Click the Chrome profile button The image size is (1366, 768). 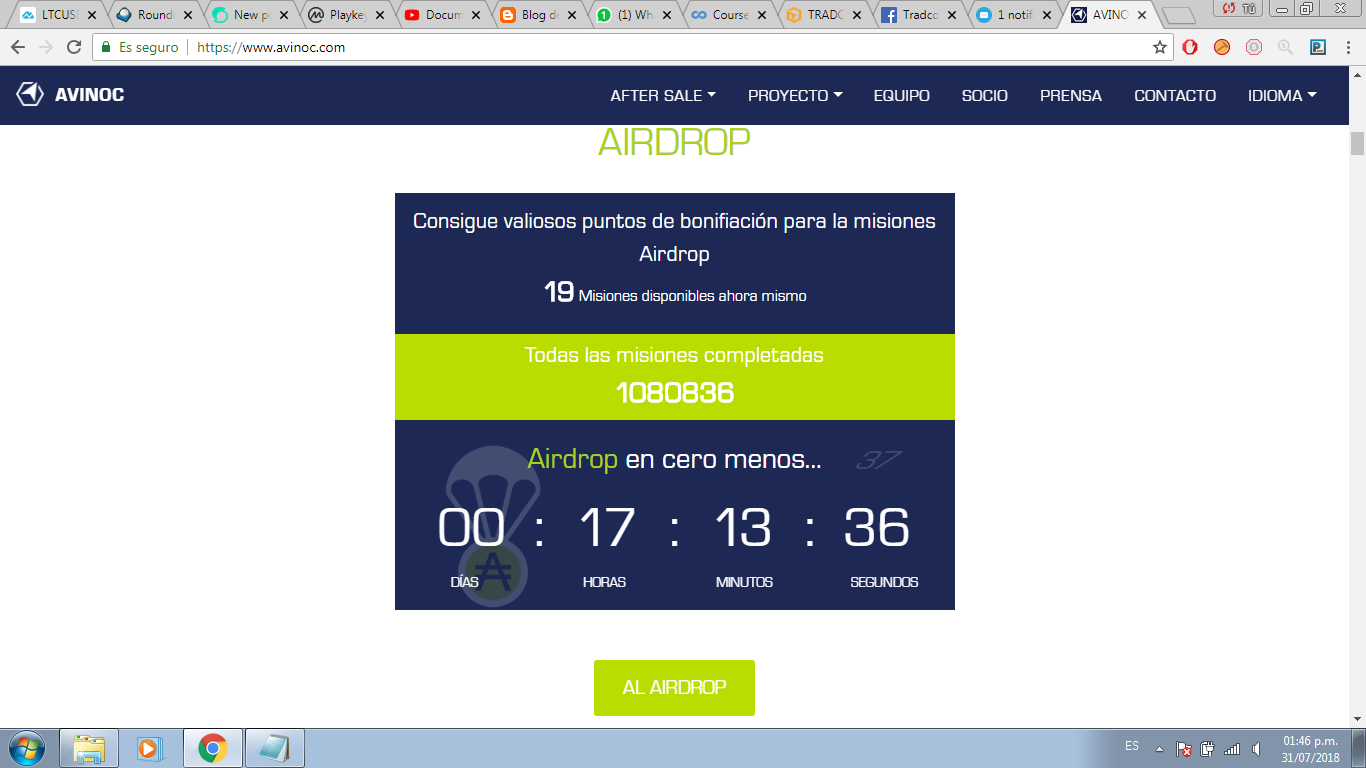point(1242,9)
